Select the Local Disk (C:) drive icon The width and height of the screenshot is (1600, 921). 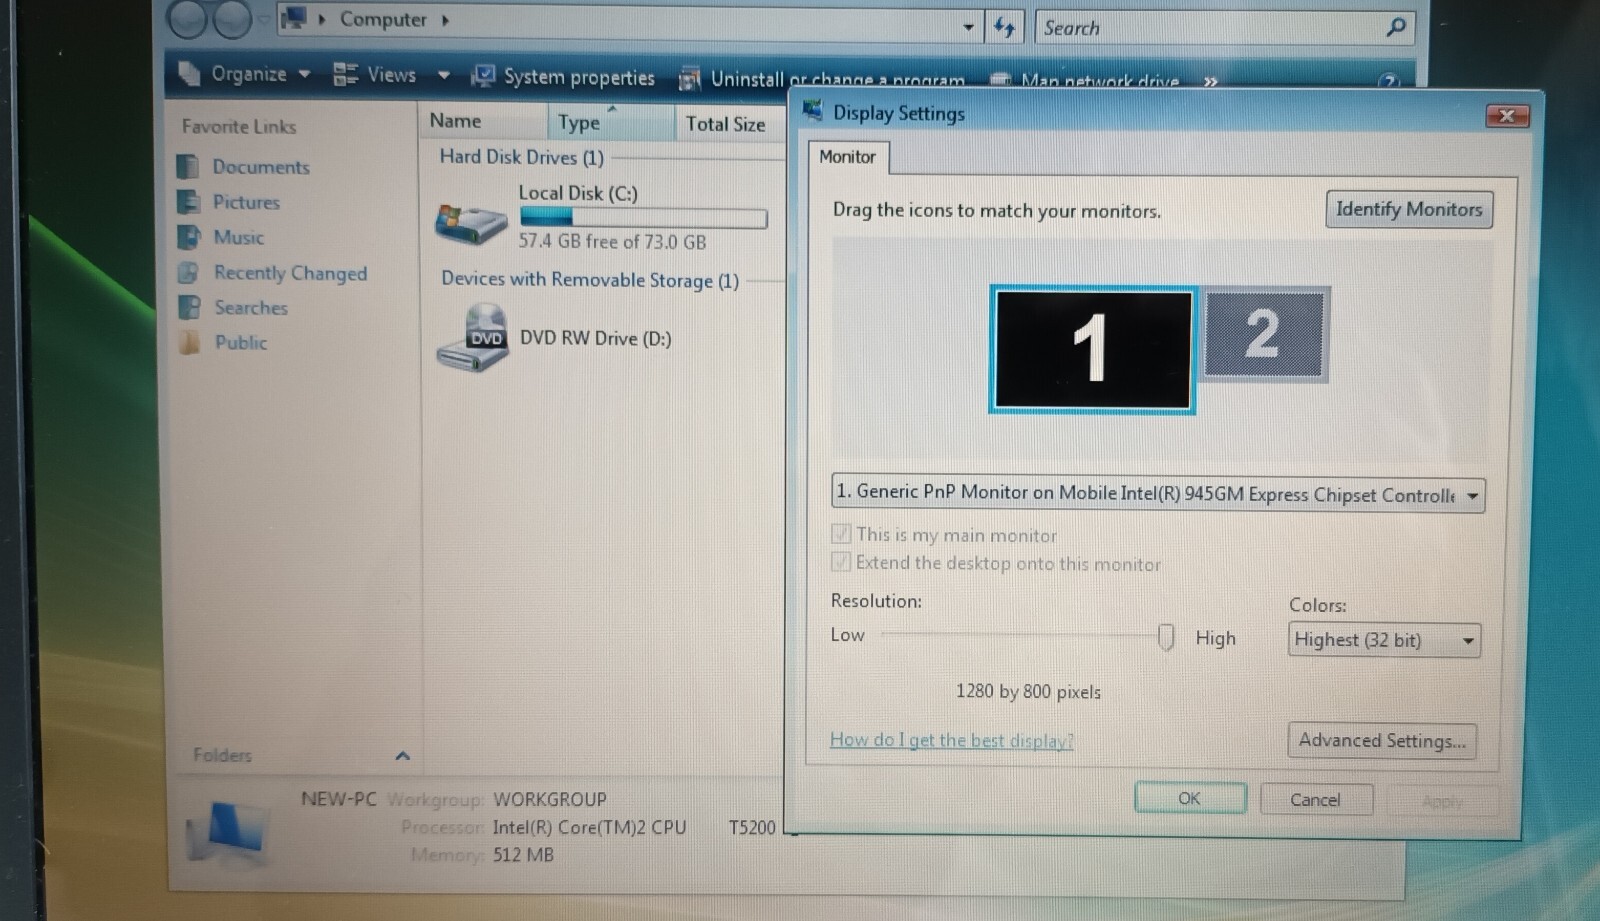click(x=471, y=224)
